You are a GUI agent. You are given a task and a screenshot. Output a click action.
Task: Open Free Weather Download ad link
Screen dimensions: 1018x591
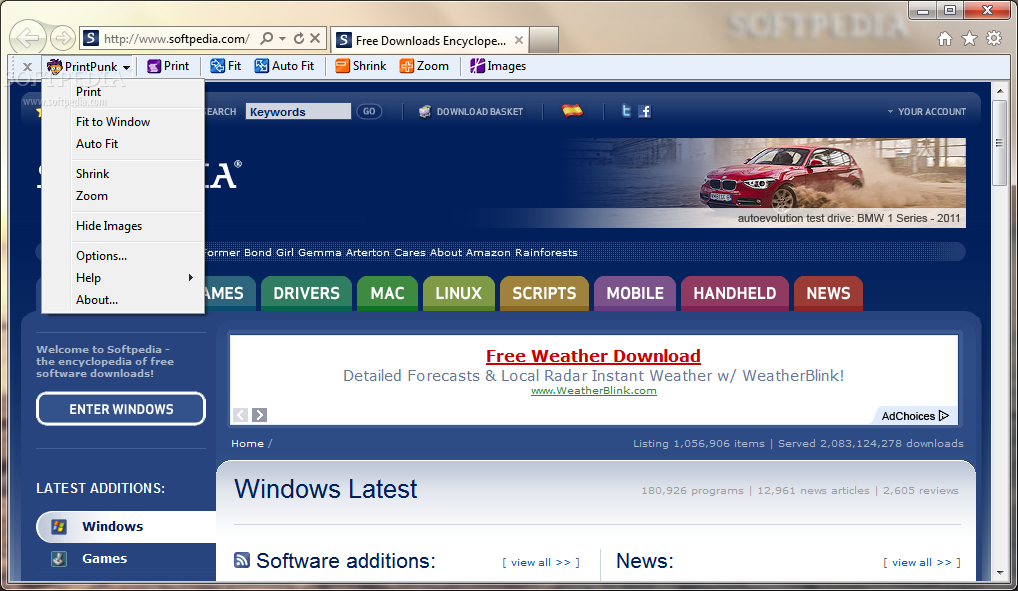point(593,356)
